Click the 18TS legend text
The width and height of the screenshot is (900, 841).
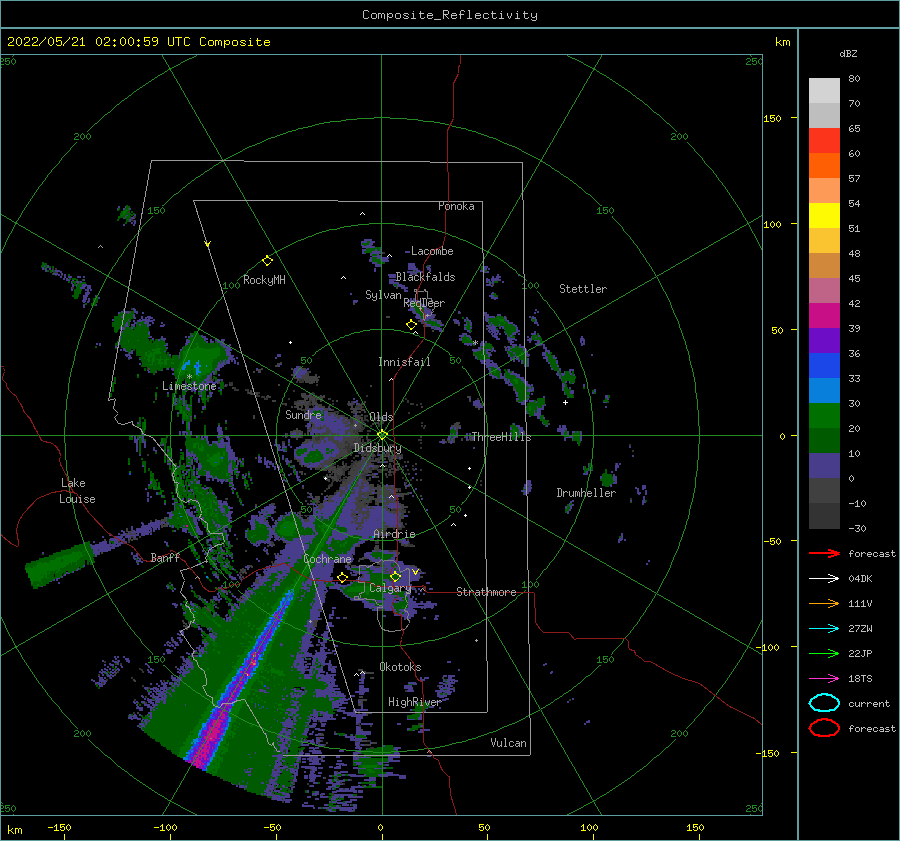[x=860, y=679]
